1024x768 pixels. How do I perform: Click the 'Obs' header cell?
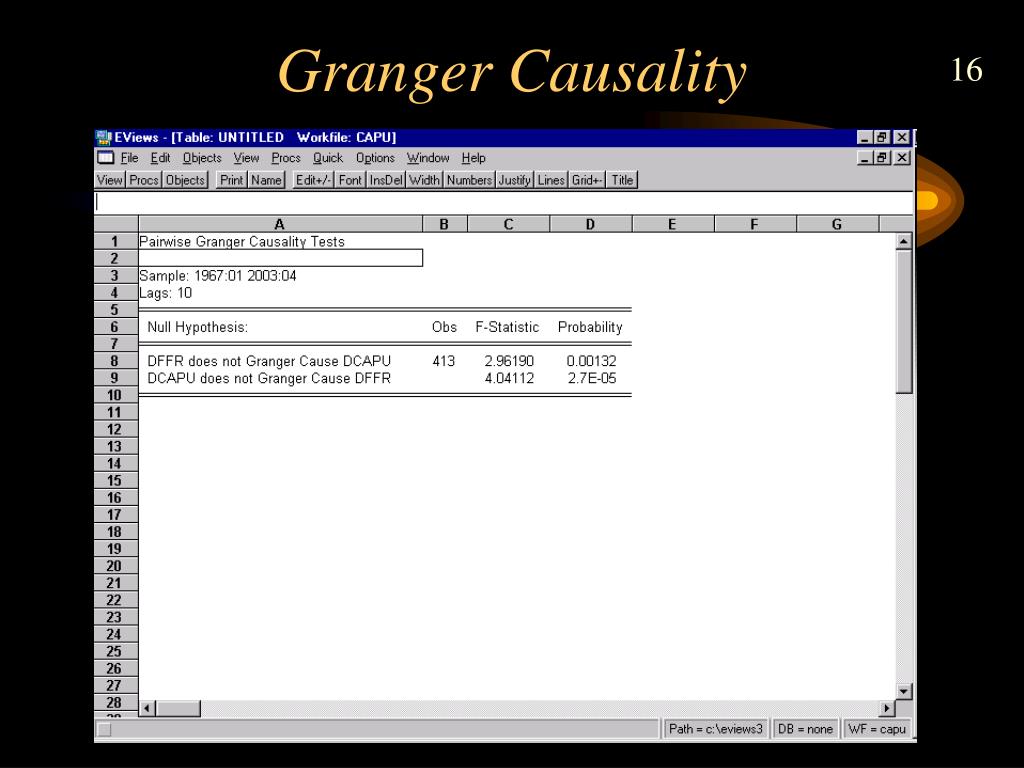click(444, 327)
